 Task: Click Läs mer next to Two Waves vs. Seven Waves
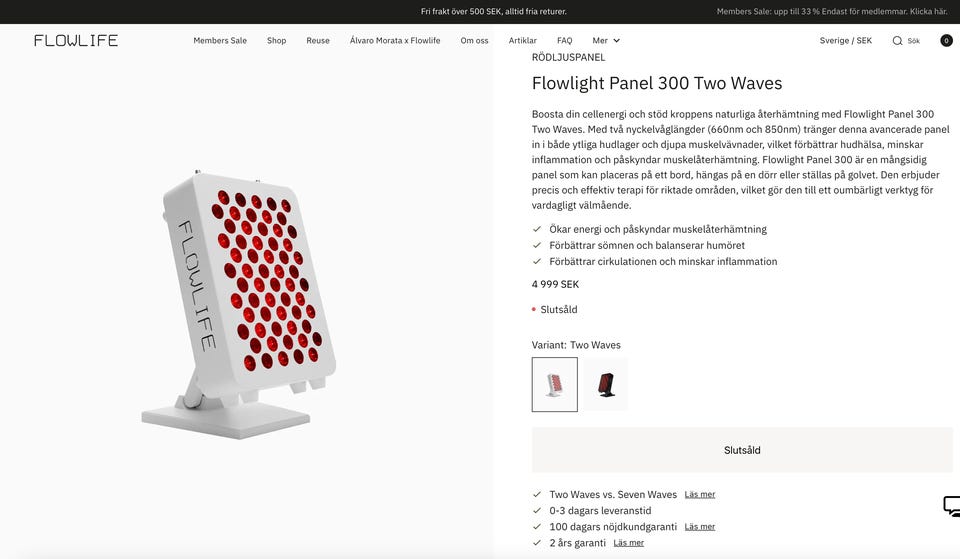tap(700, 495)
